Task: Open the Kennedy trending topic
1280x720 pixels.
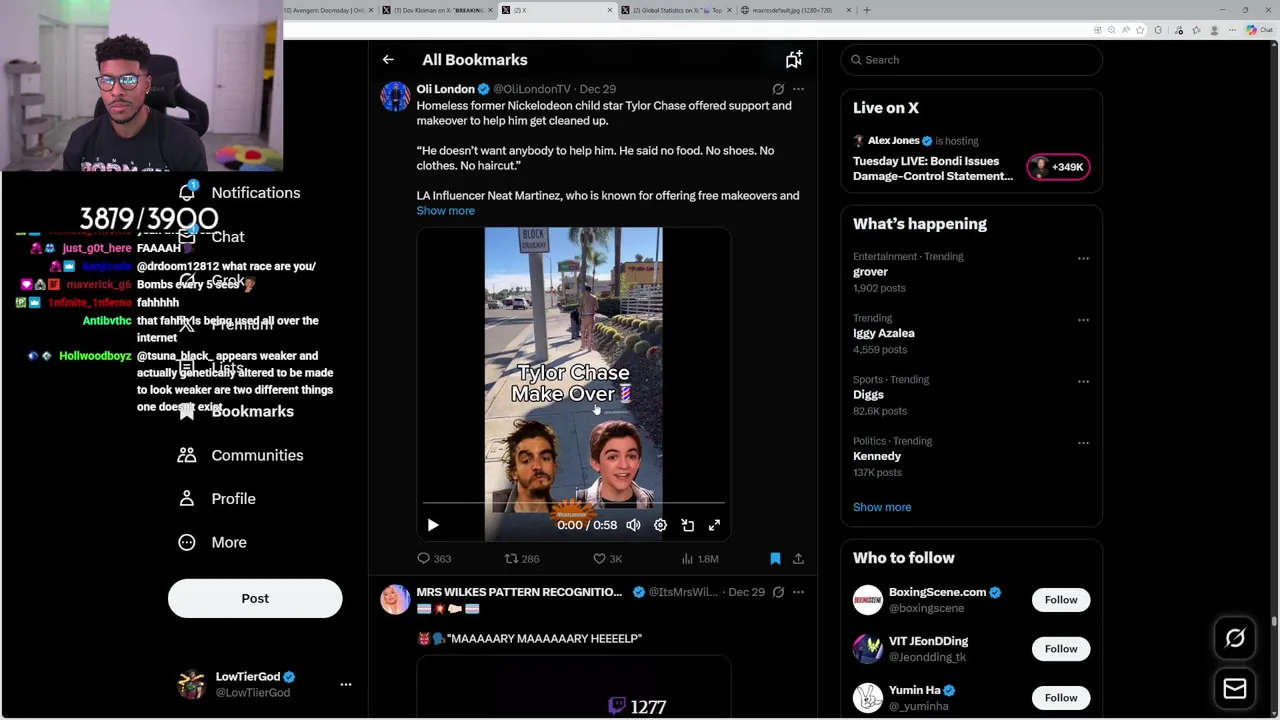Action: click(877, 456)
